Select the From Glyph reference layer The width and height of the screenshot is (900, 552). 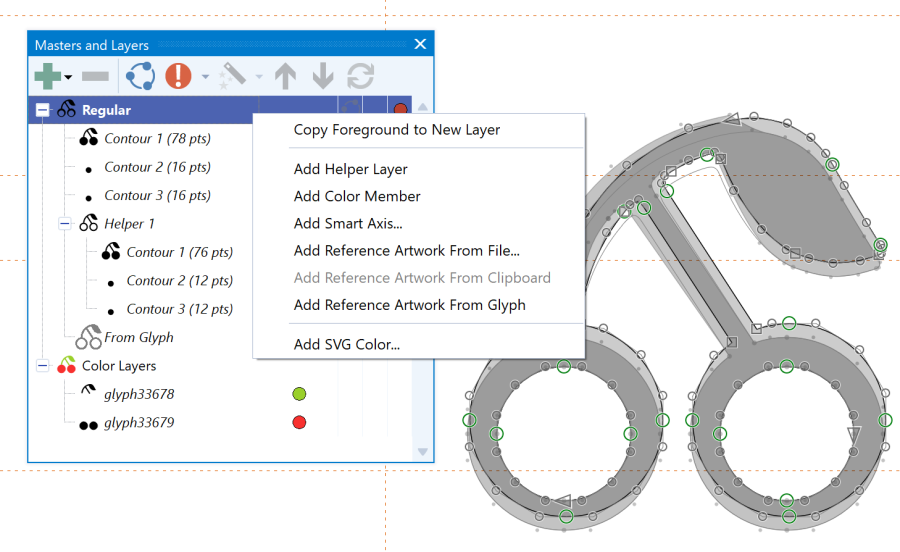(x=139, y=337)
